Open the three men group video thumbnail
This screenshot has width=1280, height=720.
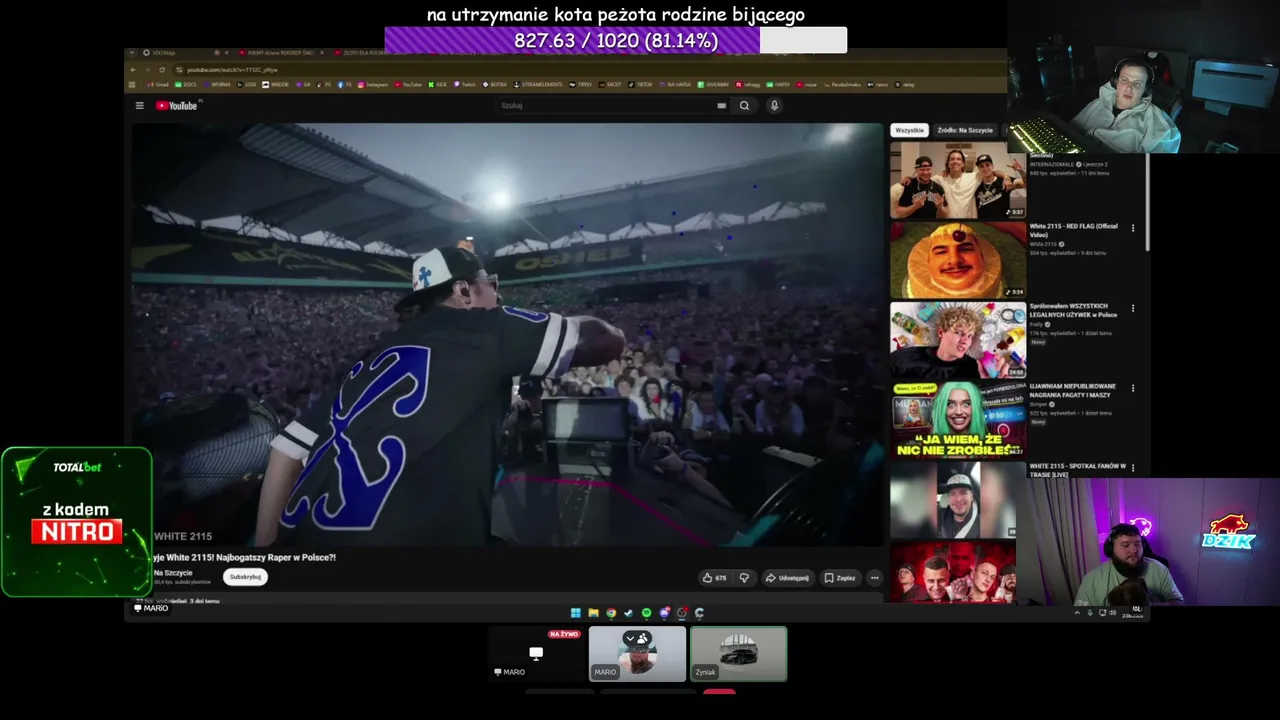point(958,180)
